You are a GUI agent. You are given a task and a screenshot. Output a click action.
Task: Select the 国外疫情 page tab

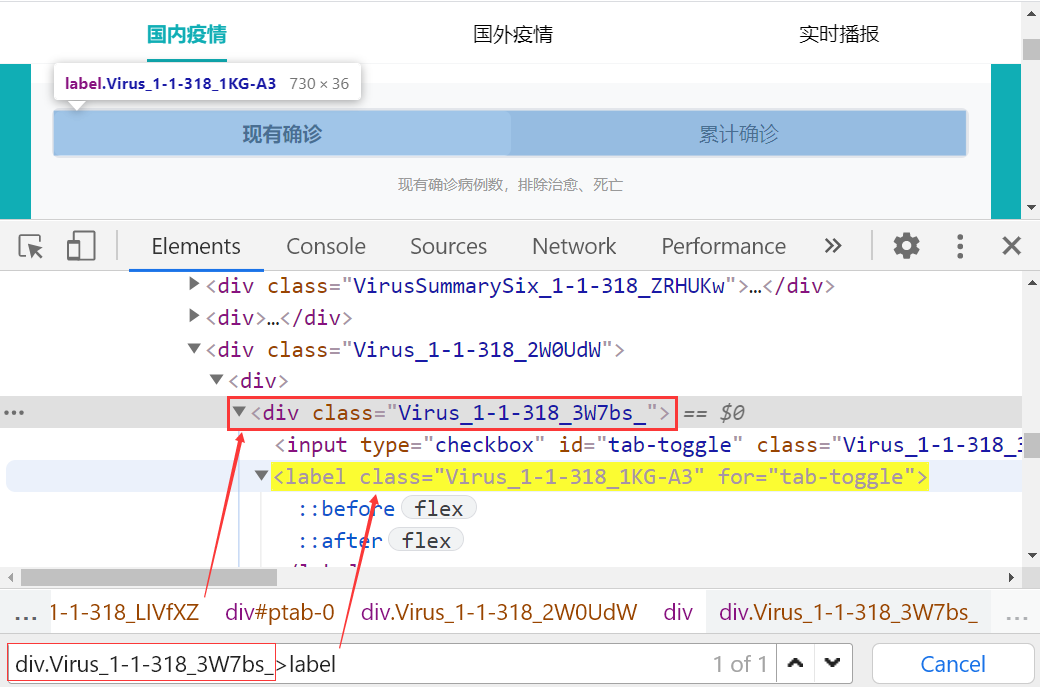pyautogui.click(x=513, y=34)
